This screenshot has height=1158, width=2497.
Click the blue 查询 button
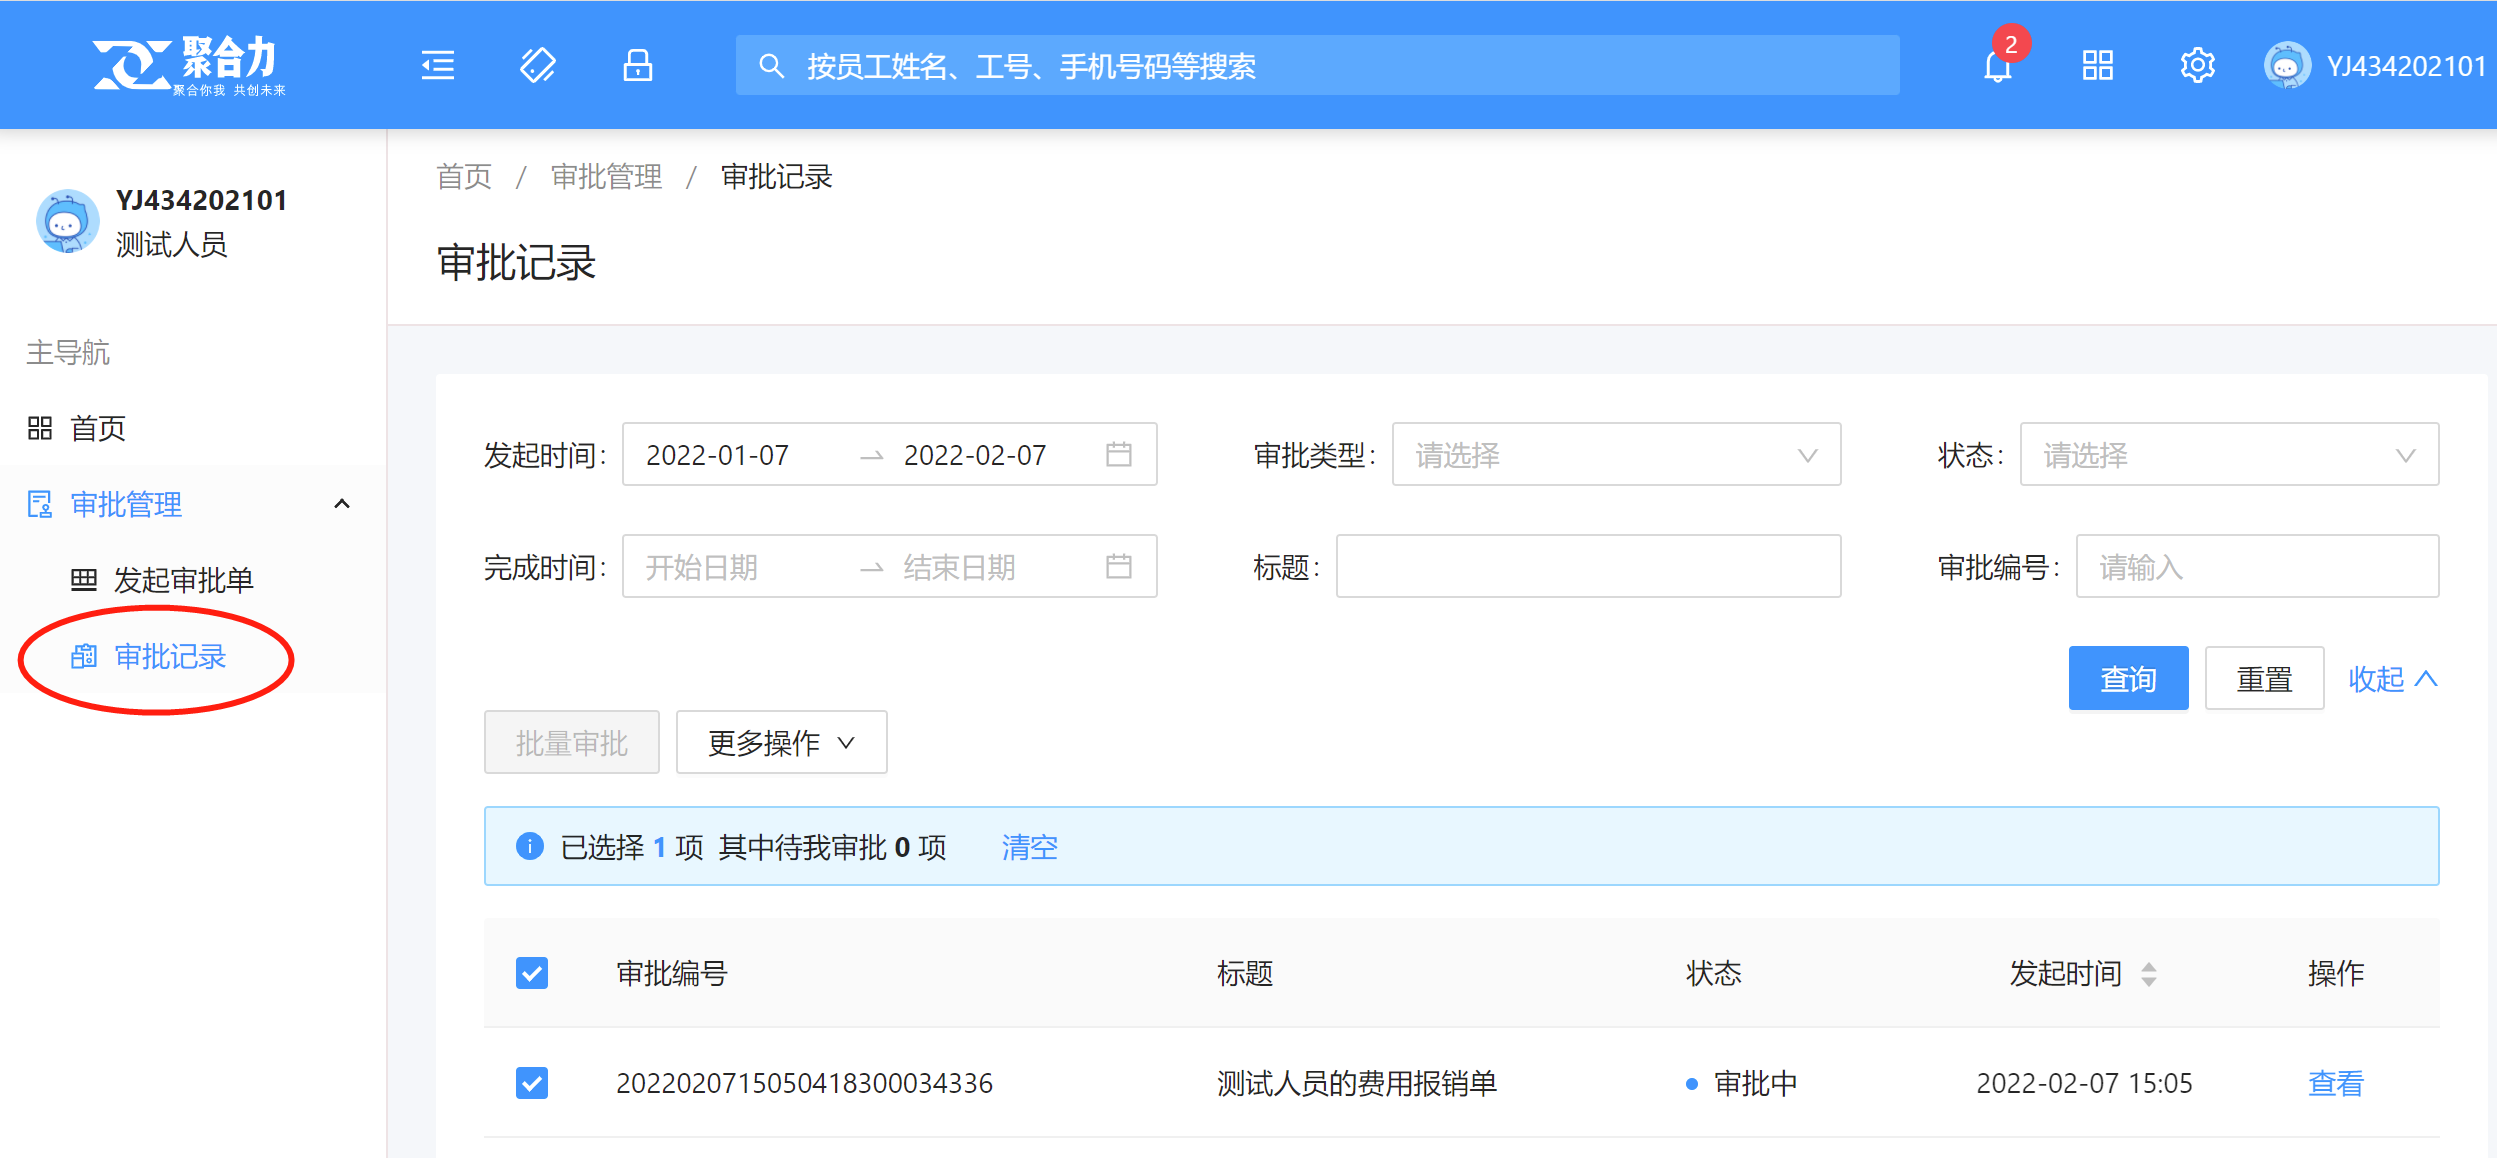click(x=2127, y=679)
